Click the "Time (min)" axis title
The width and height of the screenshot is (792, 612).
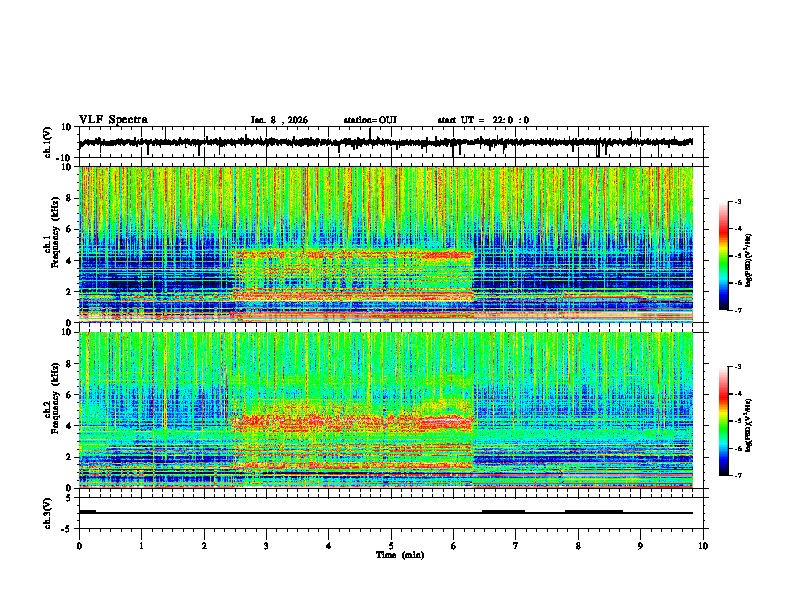tap(400, 555)
